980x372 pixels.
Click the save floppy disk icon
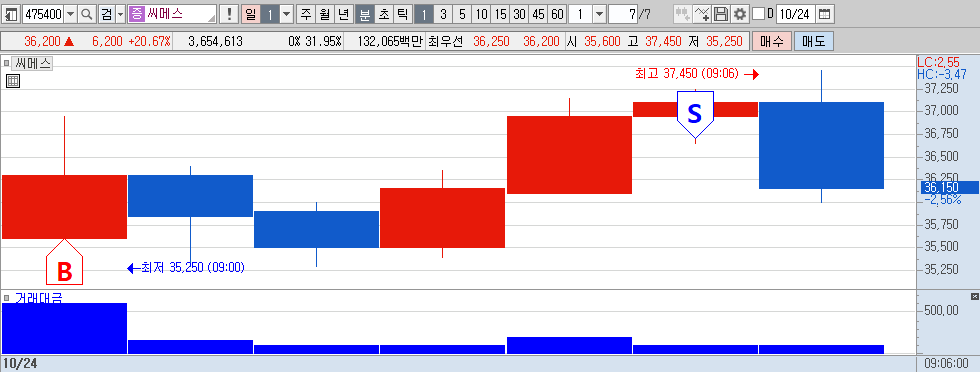point(721,14)
